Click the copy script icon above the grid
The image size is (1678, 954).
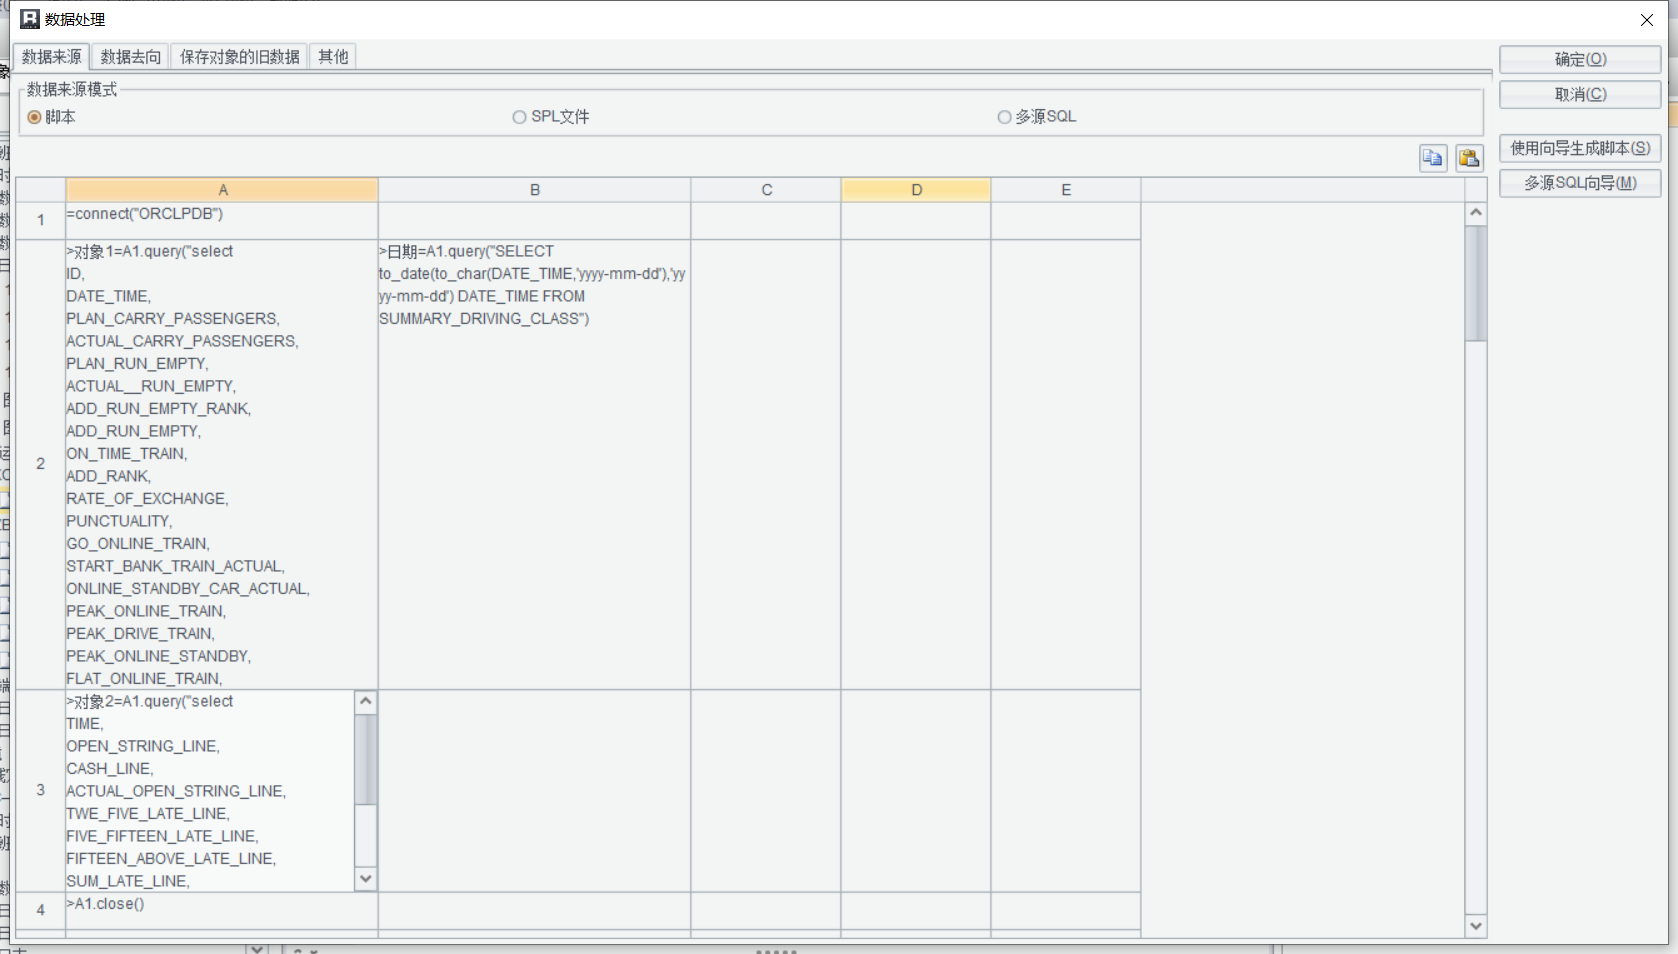click(1433, 158)
